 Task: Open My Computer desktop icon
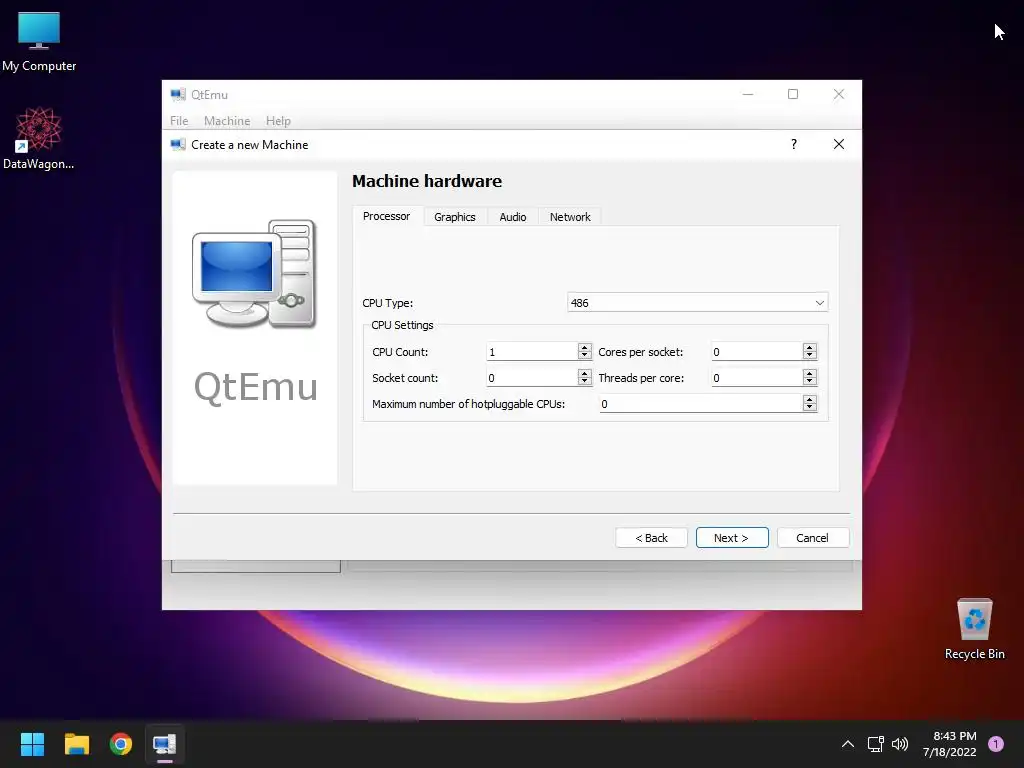coord(39,40)
